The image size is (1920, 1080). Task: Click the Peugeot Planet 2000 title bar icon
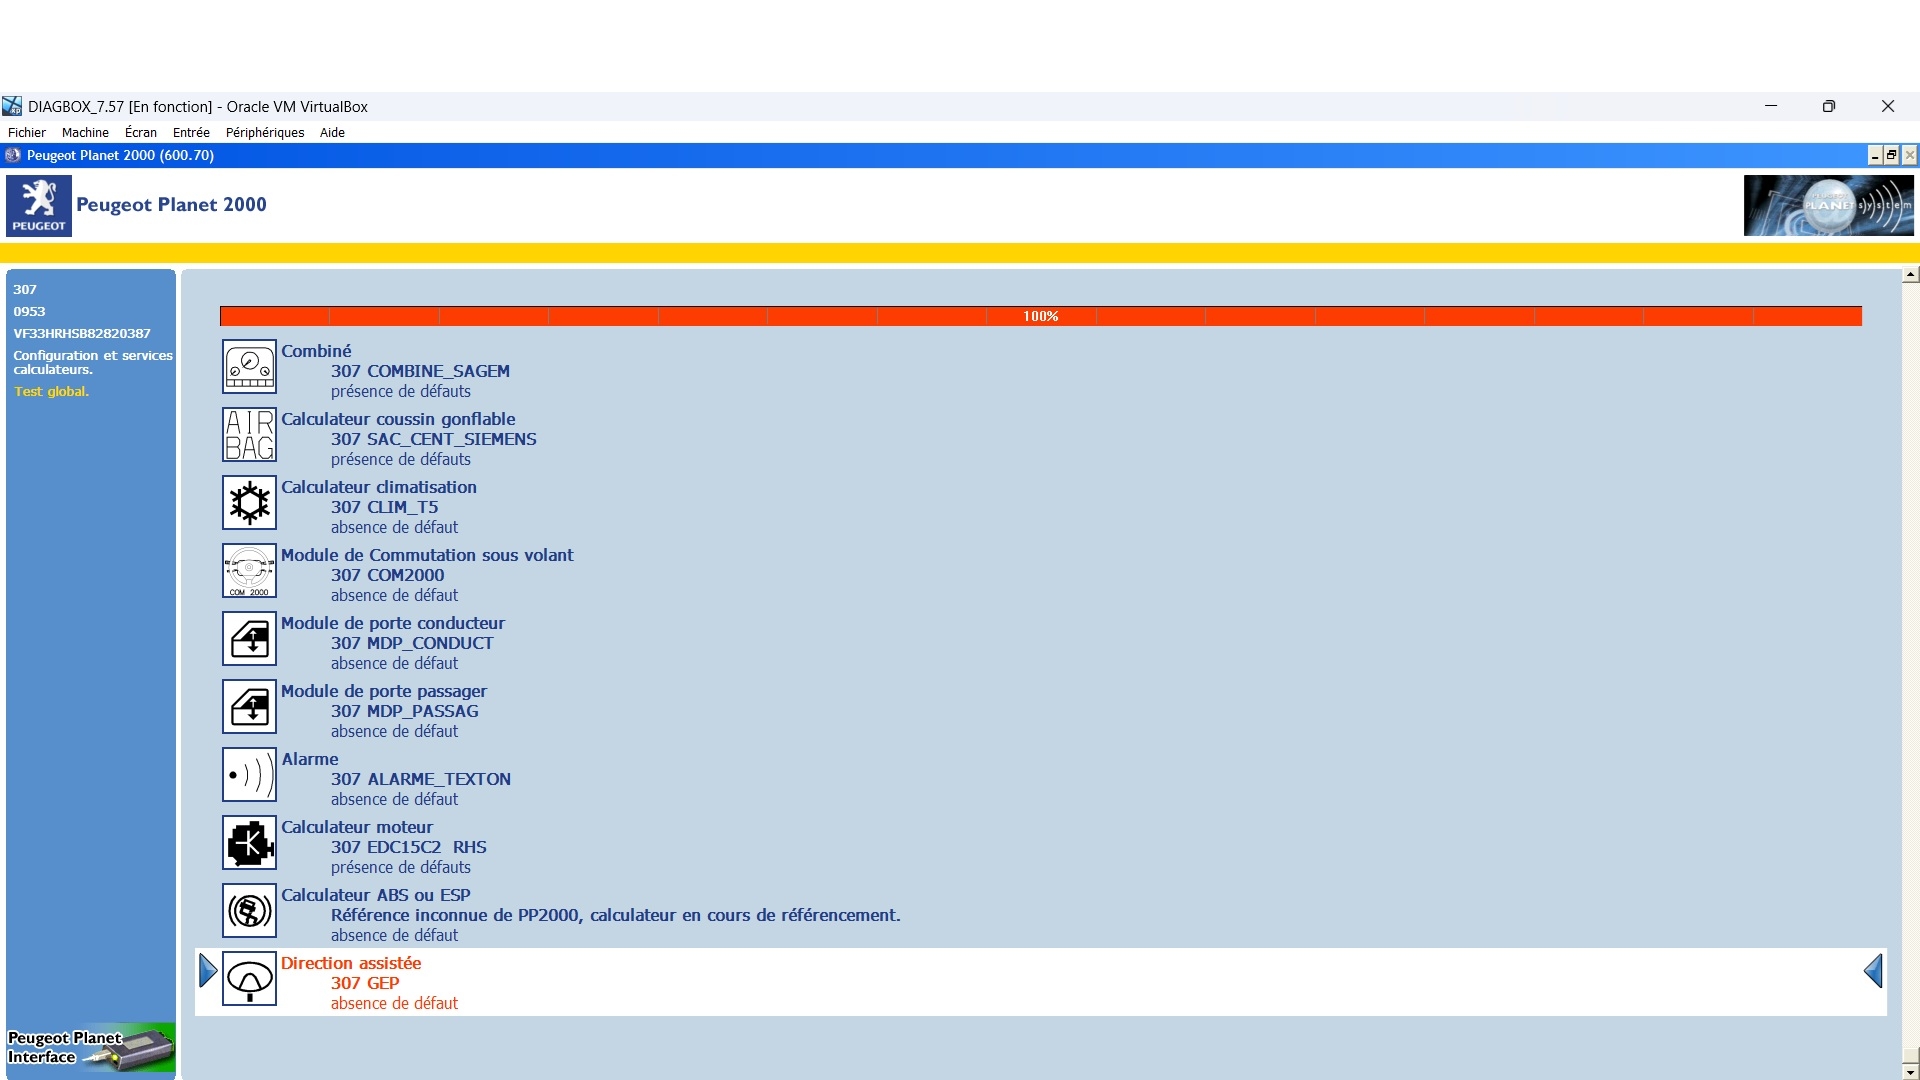tap(13, 155)
